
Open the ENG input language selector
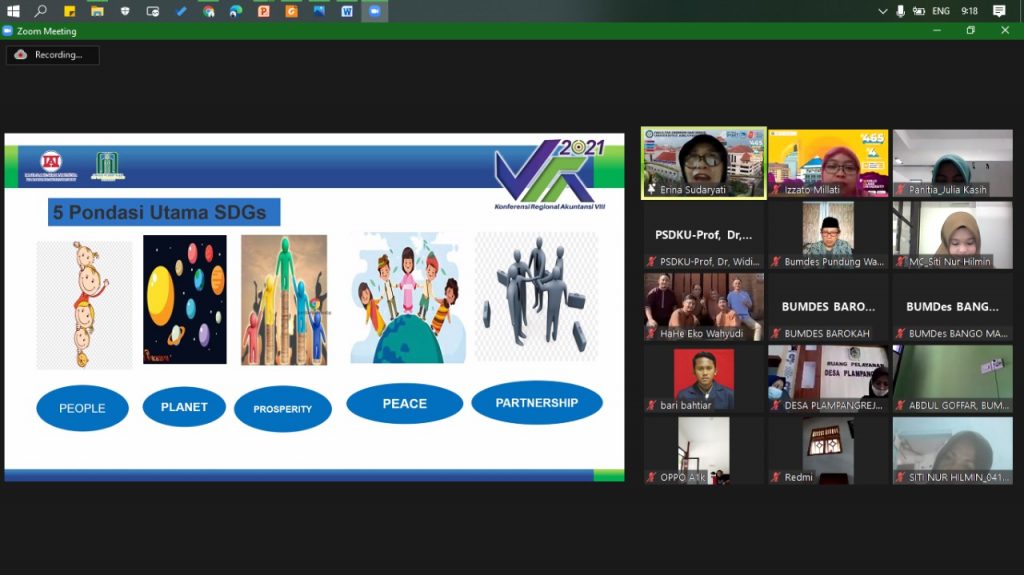[x=941, y=11]
